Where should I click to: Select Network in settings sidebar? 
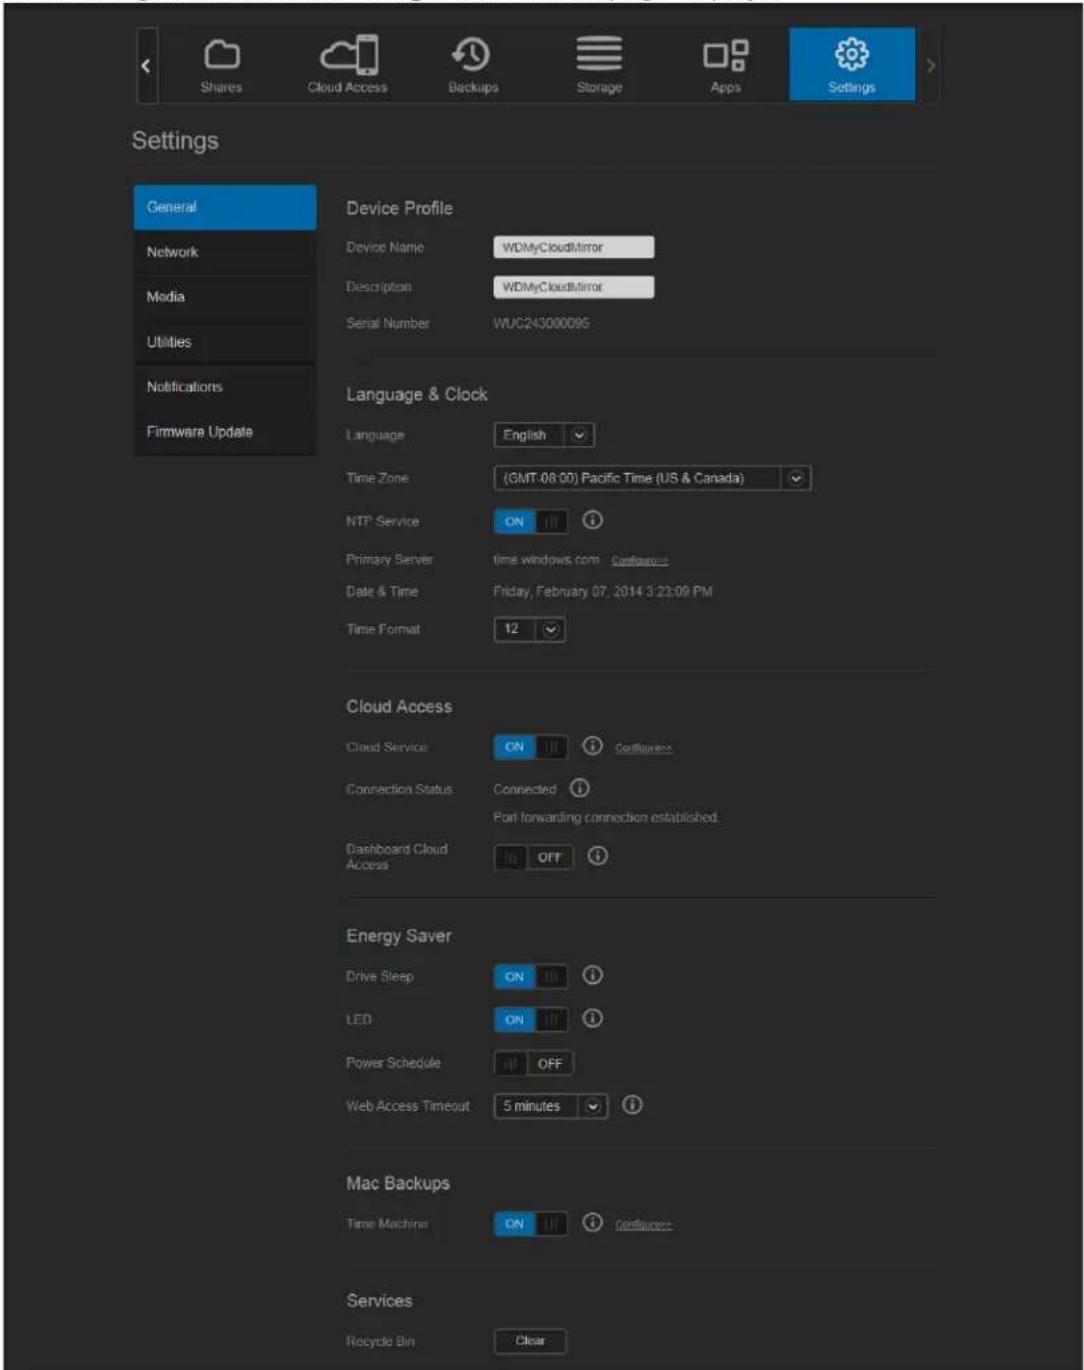[x=225, y=252]
